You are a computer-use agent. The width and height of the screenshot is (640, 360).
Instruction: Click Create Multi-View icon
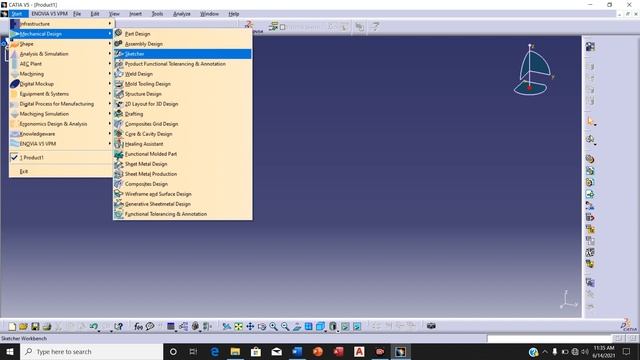[309, 326]
